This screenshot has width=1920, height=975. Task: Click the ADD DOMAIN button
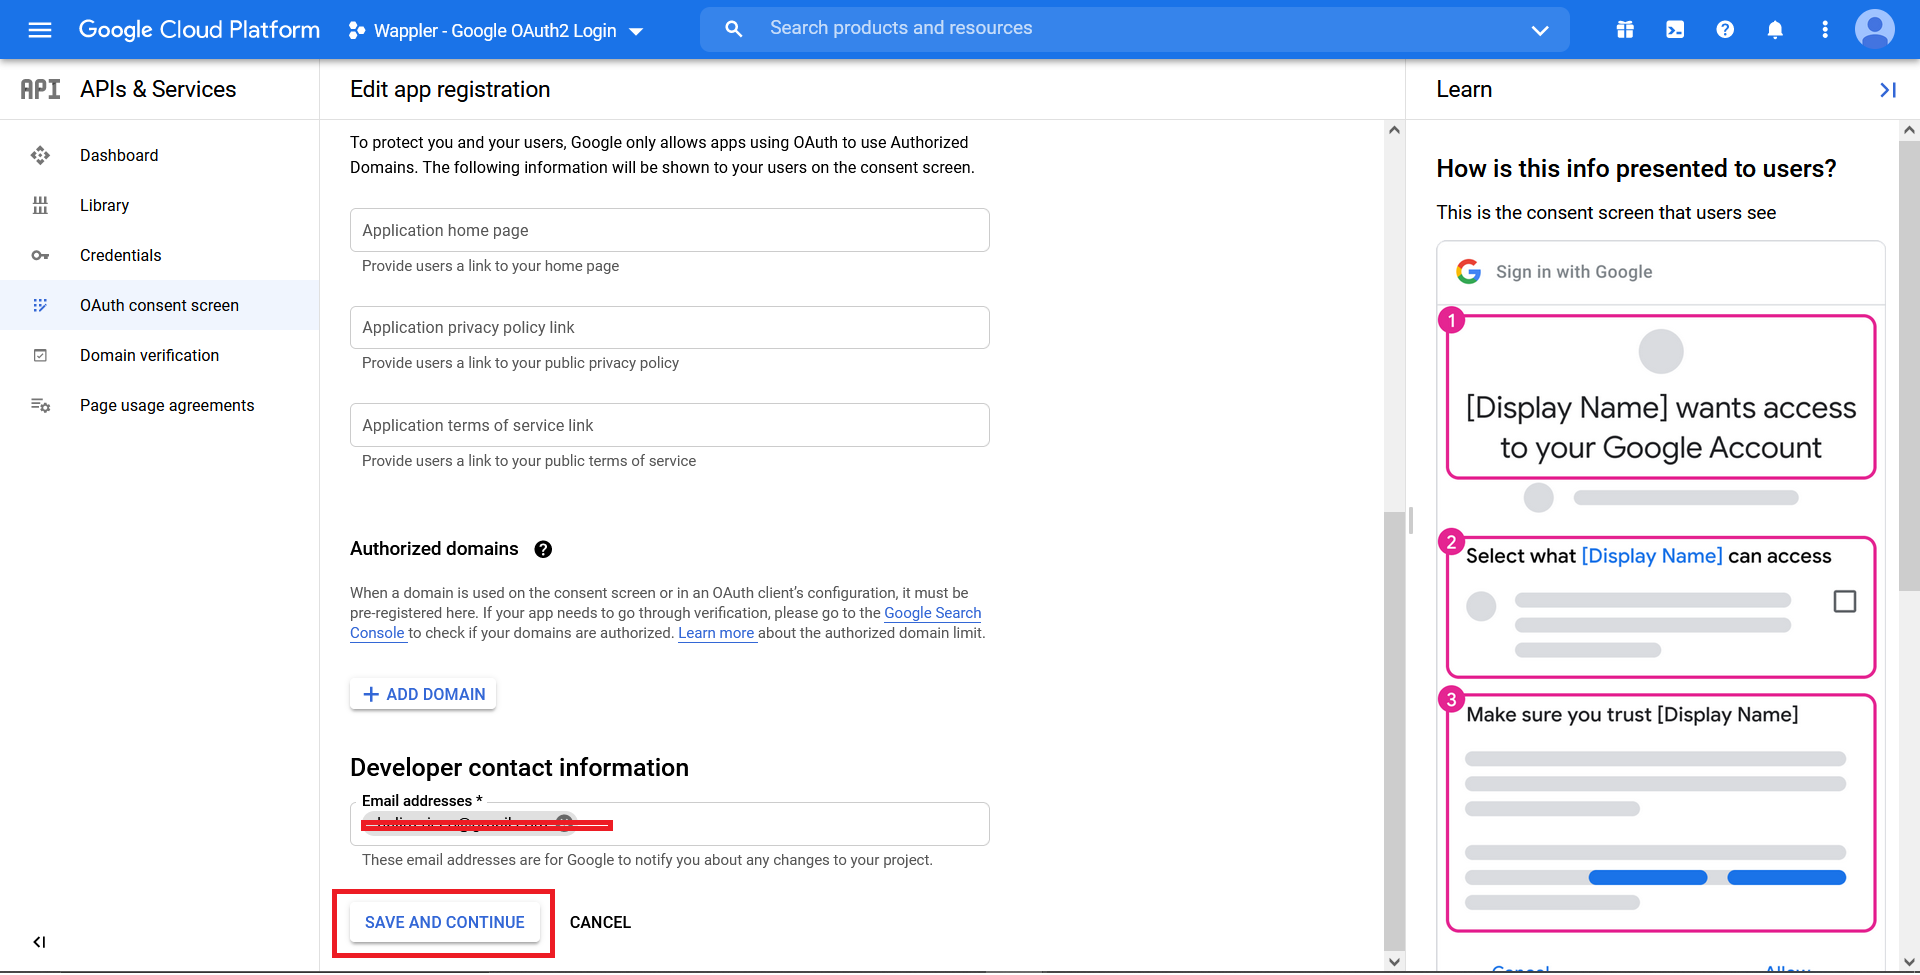(423, 694)
